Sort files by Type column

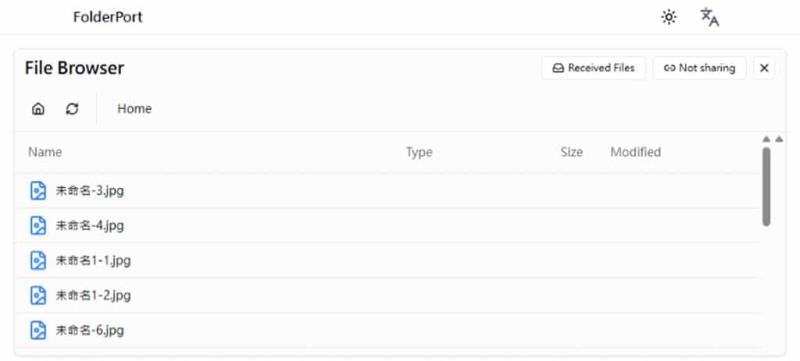tap(419, 152)
